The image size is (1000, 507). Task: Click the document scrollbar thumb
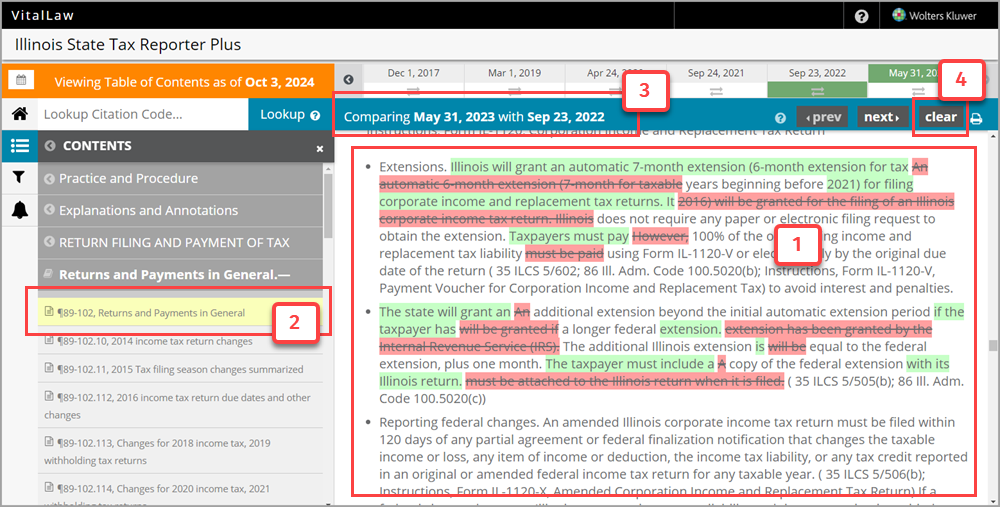[992, 346]
